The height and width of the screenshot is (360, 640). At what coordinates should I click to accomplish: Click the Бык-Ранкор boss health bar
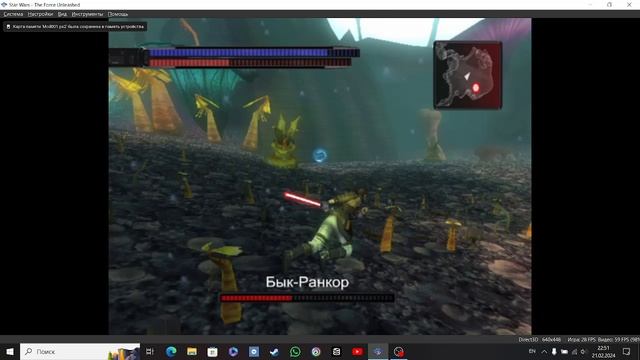pyautogui.click(x=307, y=298)
